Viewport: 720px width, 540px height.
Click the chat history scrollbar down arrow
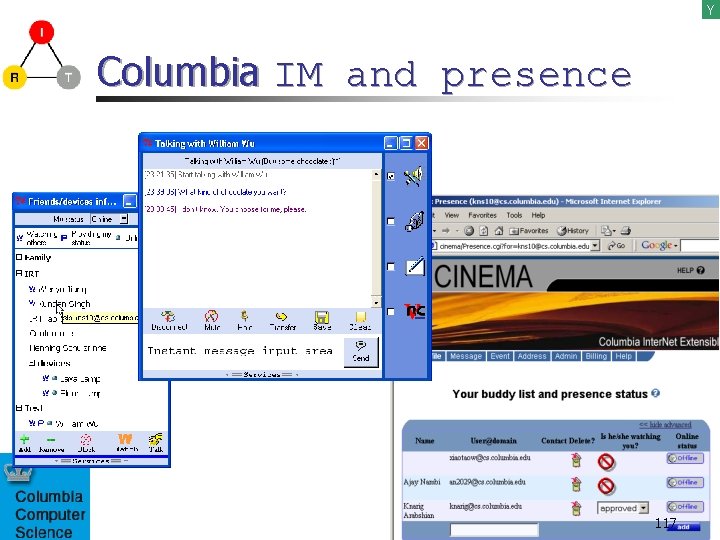coord(377,303)
